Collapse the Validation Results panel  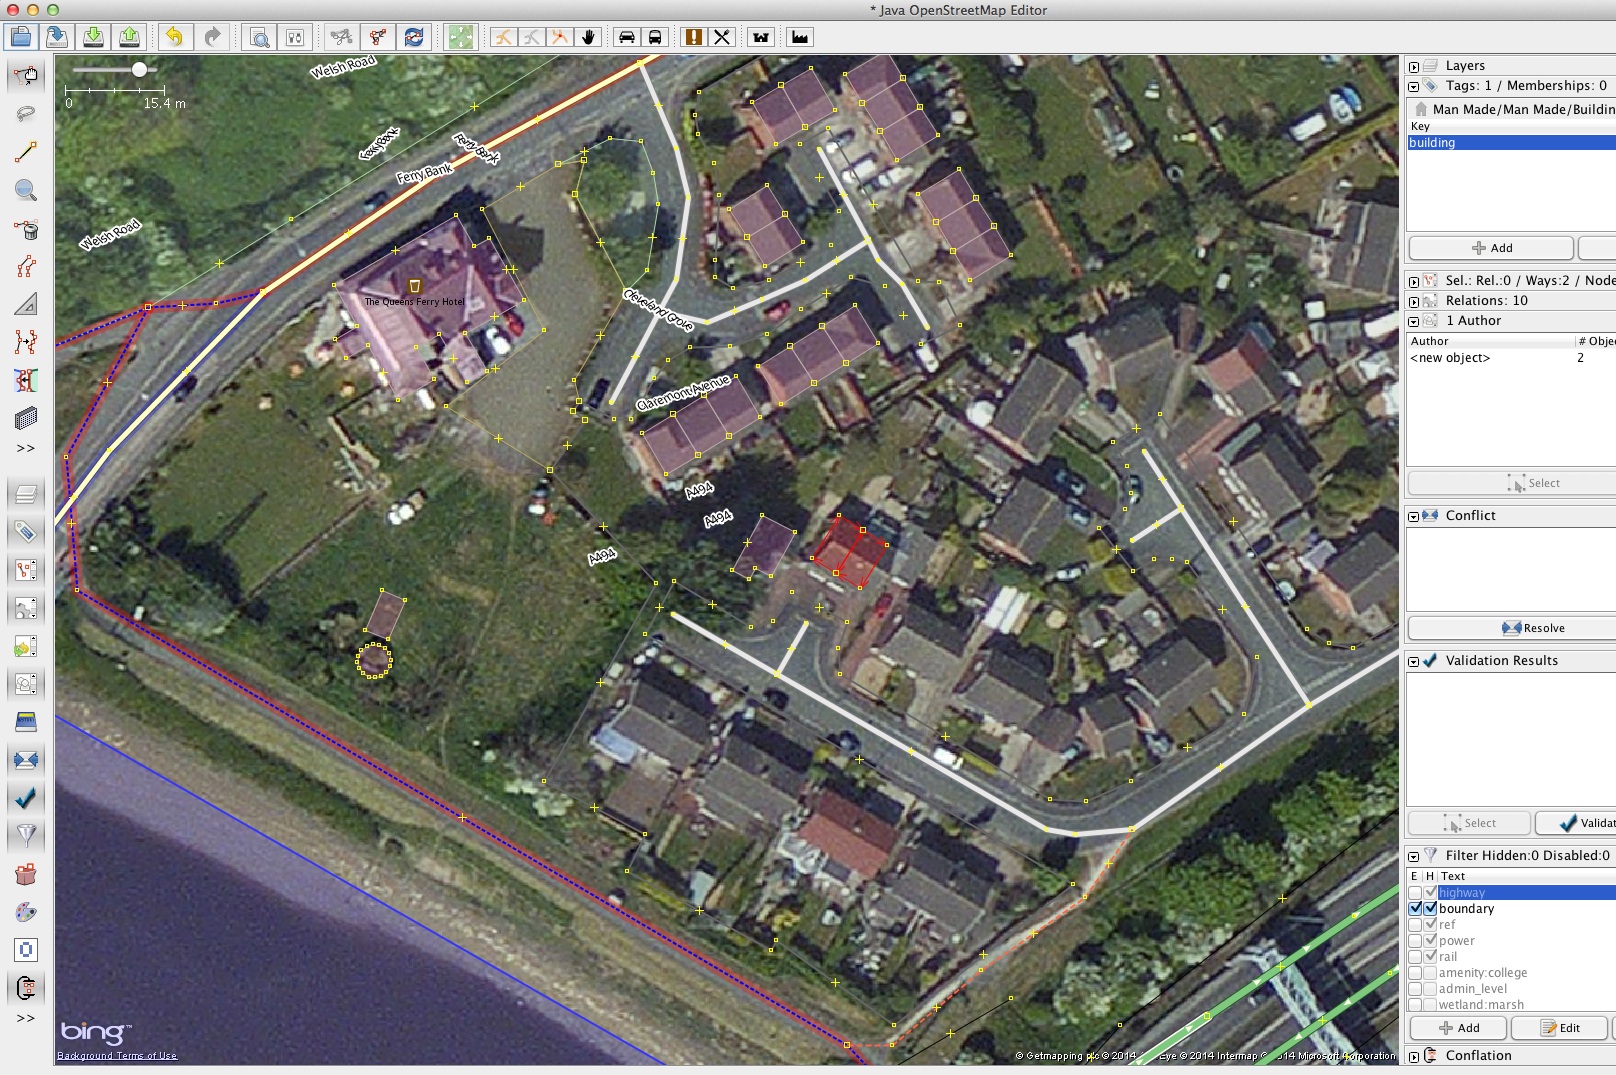pyautogui.click(x=1414, y=660)
